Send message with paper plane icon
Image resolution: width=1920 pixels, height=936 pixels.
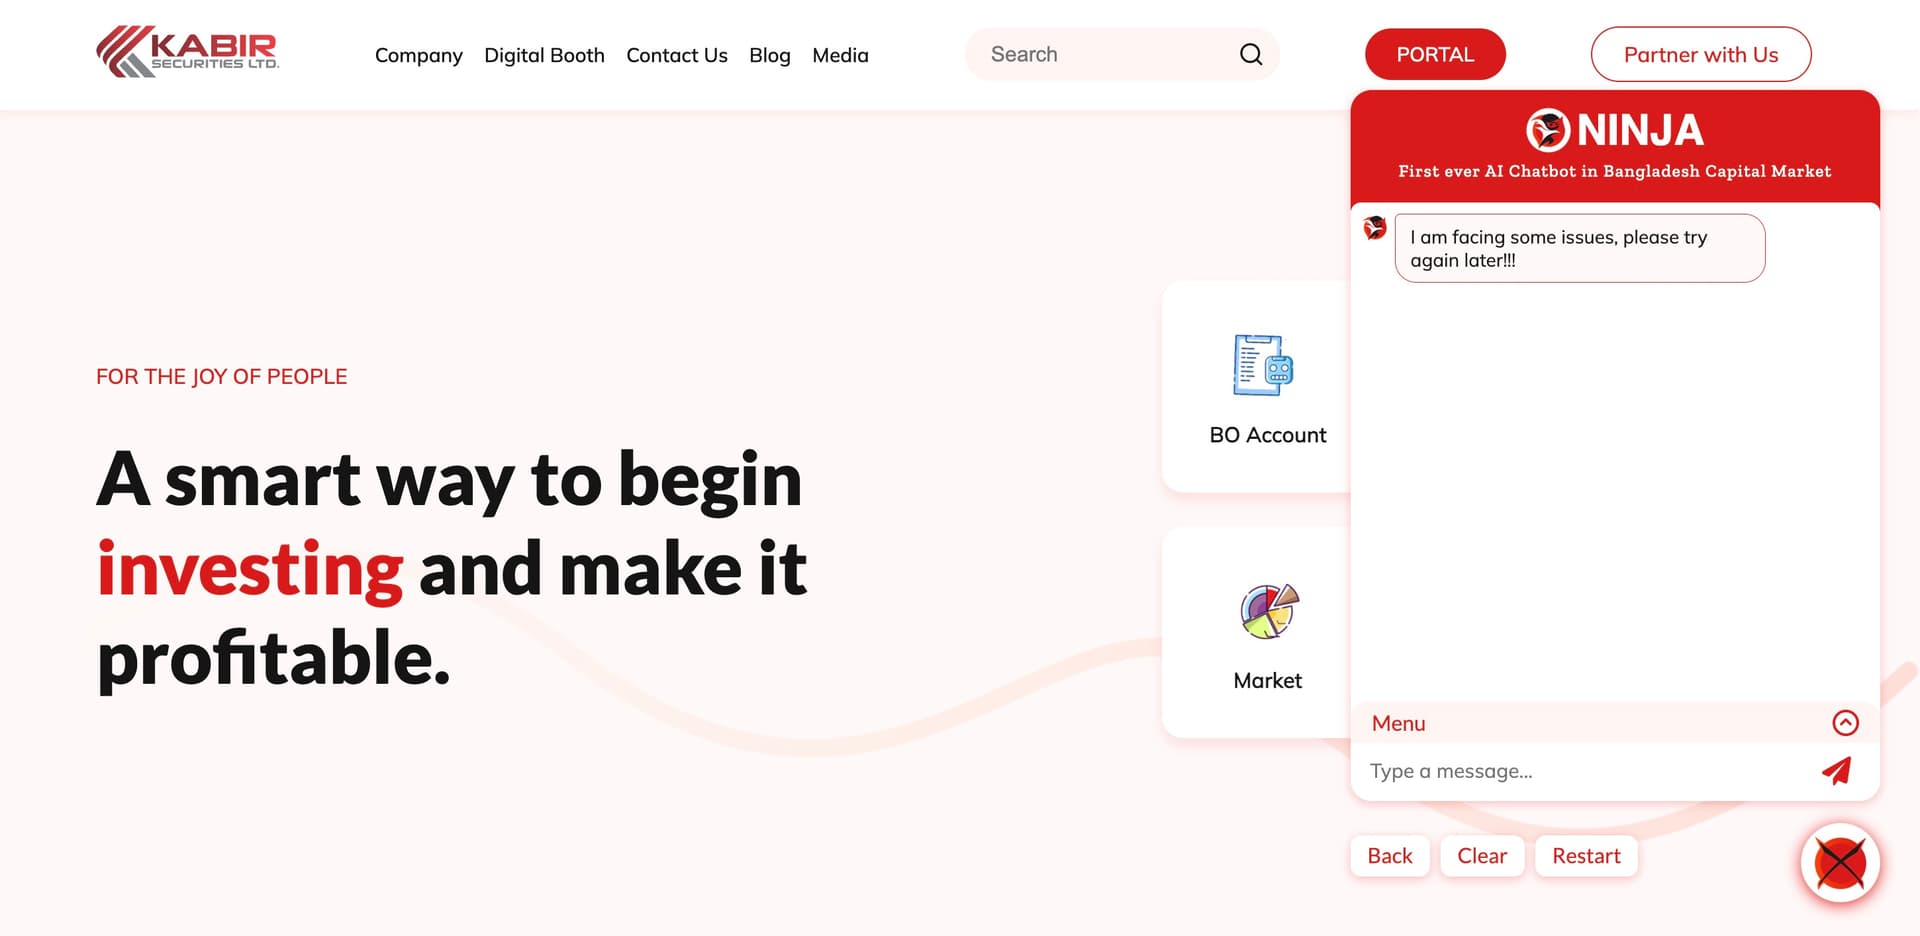(x=1836, y=770)
